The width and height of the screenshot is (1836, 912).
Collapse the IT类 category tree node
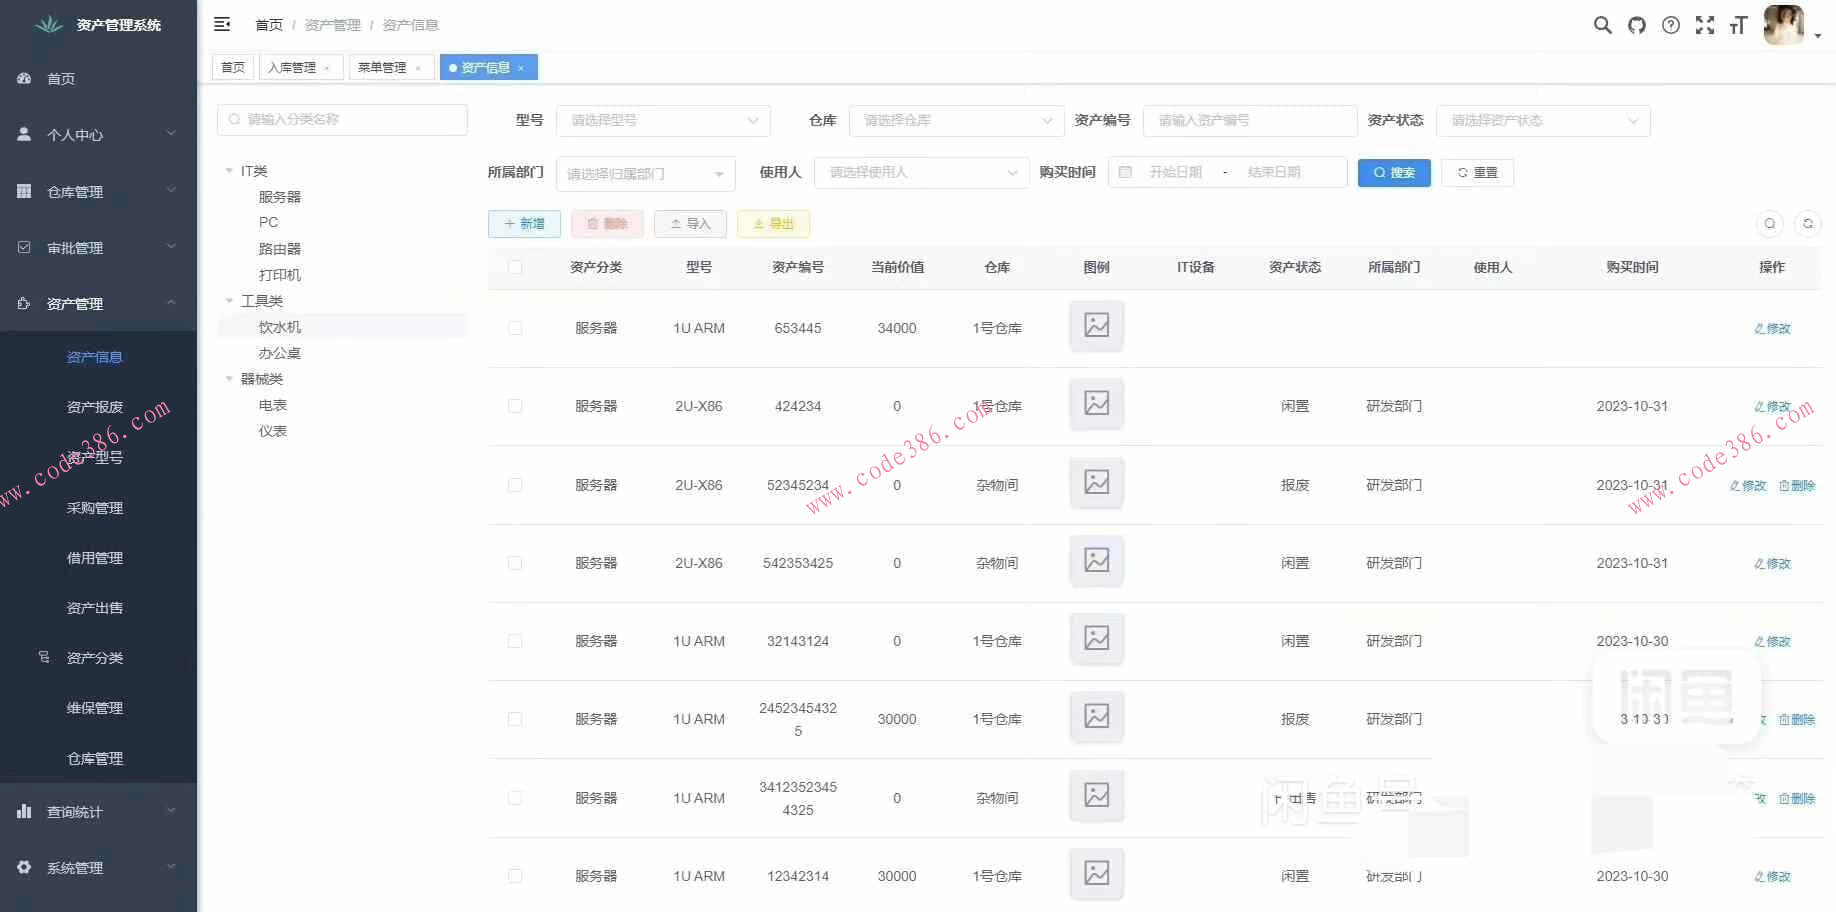coord(229,170)
